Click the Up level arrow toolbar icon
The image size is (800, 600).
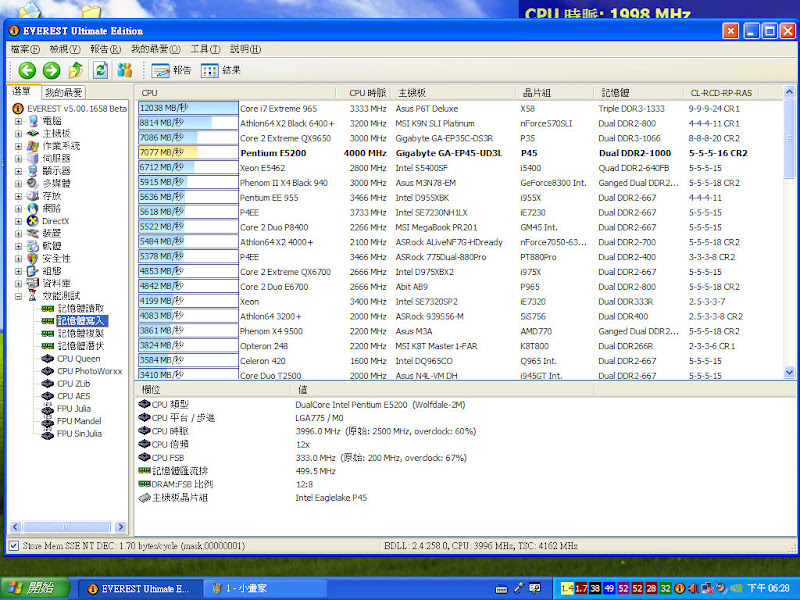pyautogui.click(x=76, y=70)
